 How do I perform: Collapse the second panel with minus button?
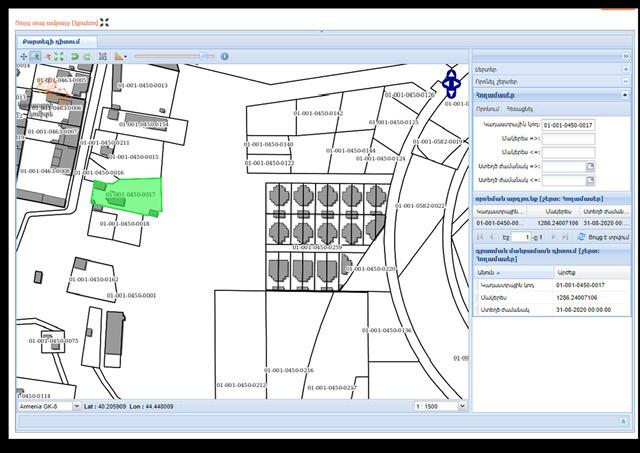[625, 82]
